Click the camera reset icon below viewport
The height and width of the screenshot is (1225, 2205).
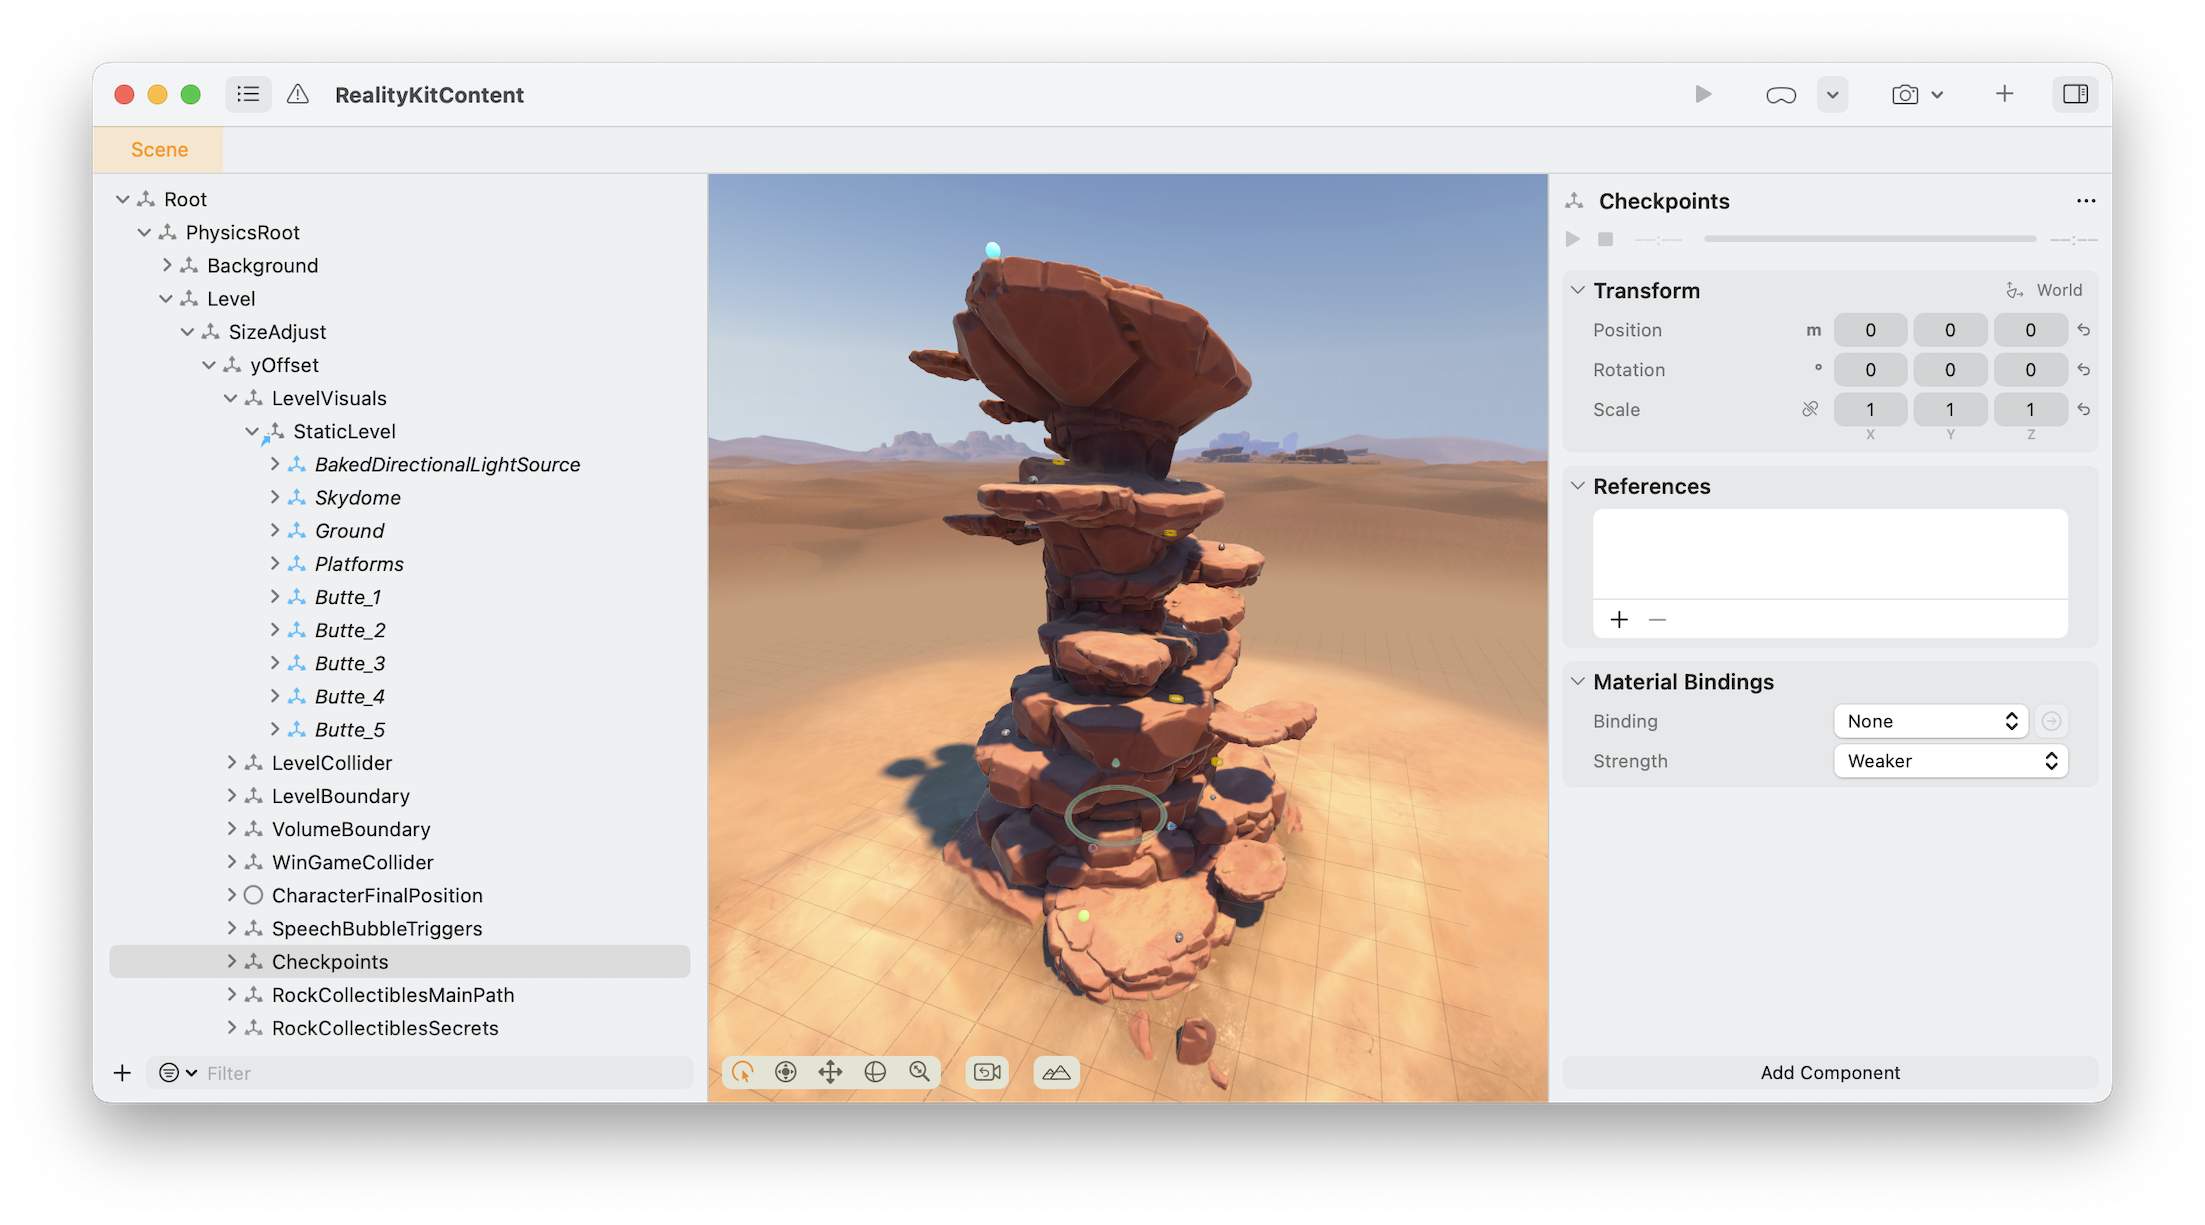(x=987, y=1071)
